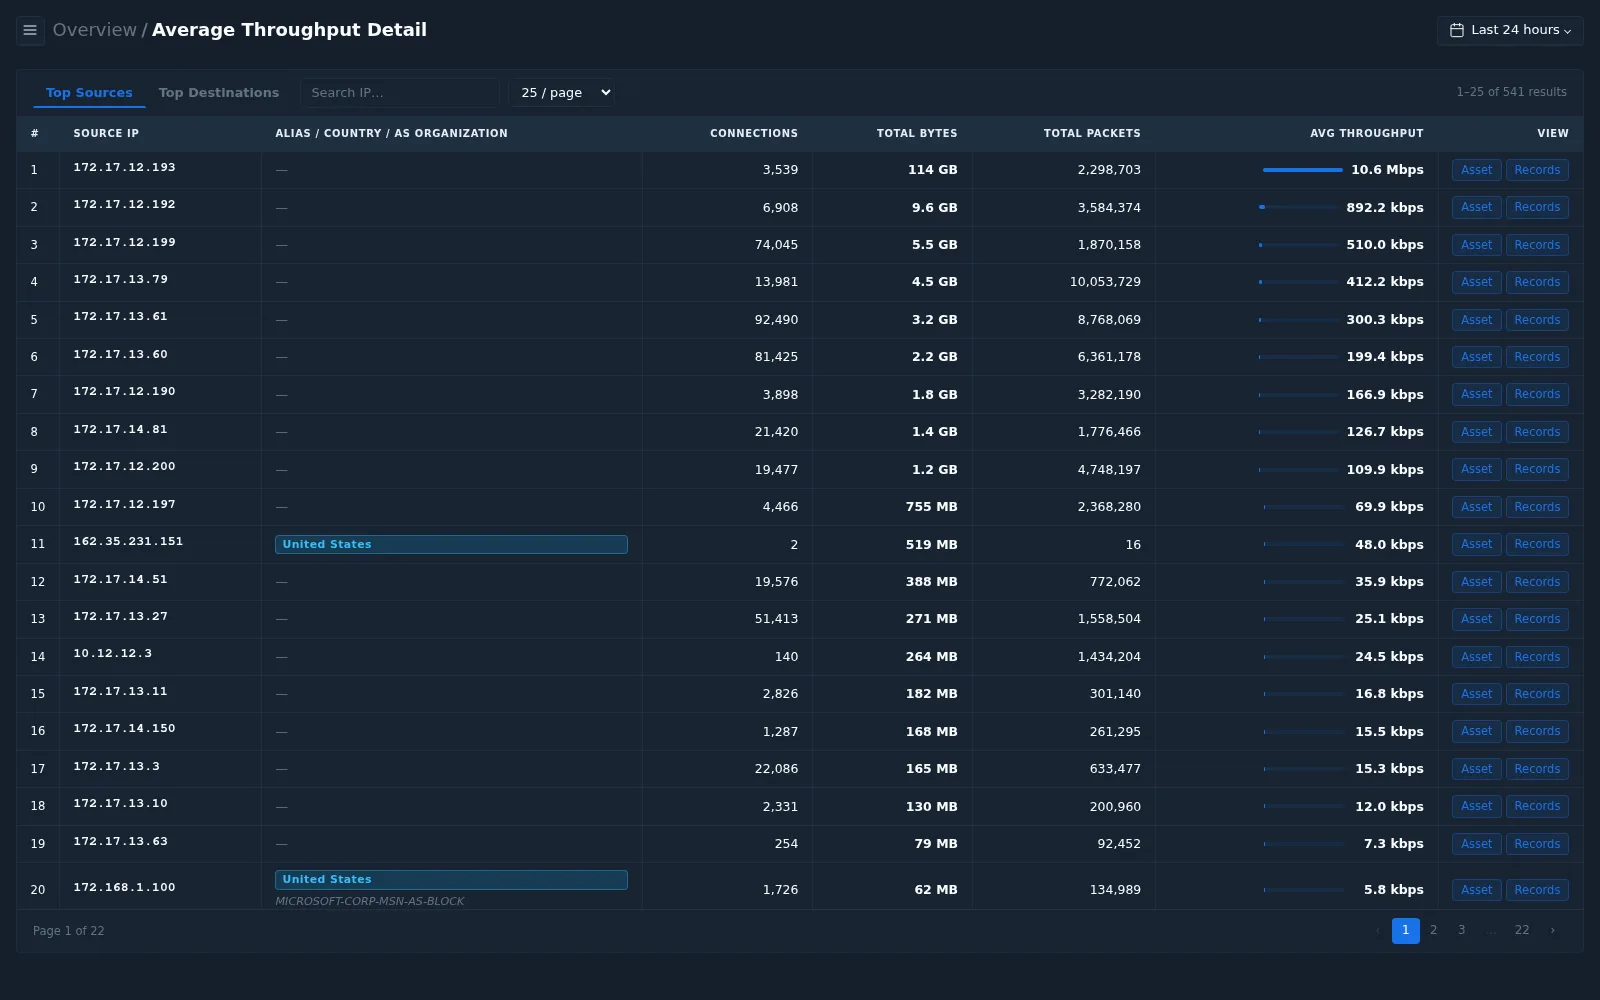1600x1000 pixels.
Task: Select current page 1 button
Action: 1405,930
